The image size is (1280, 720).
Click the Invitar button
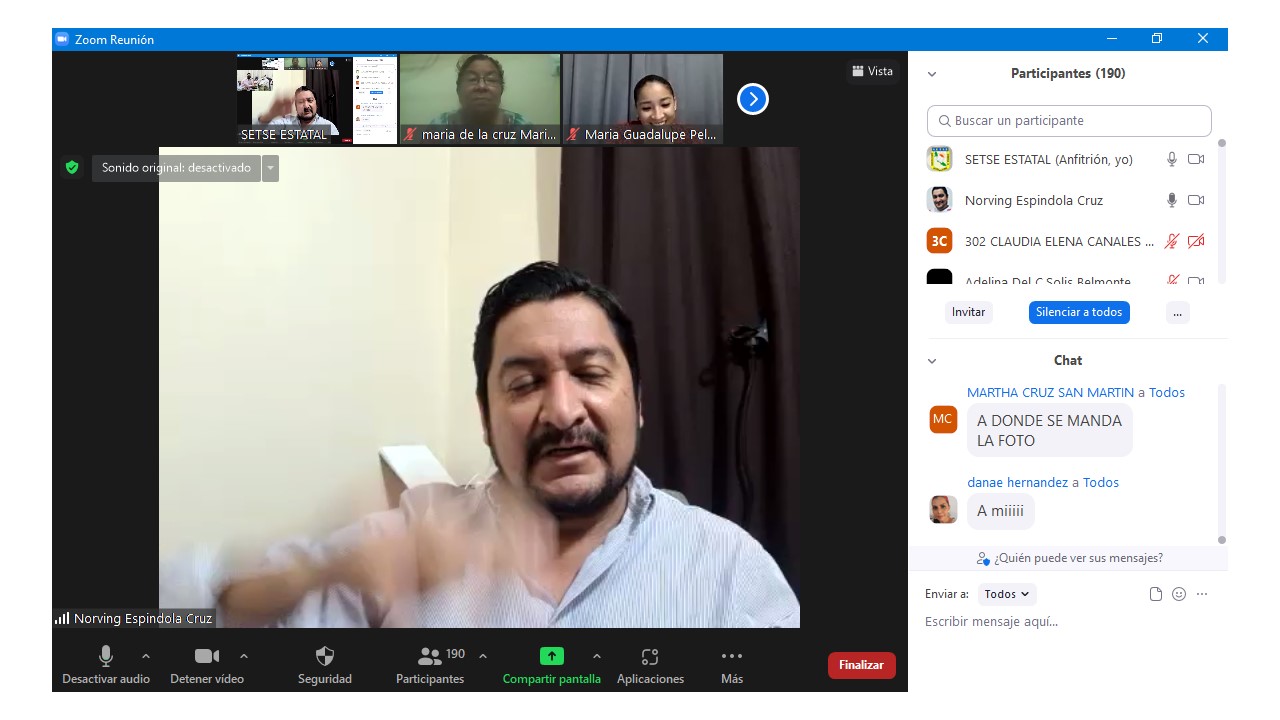968,312
